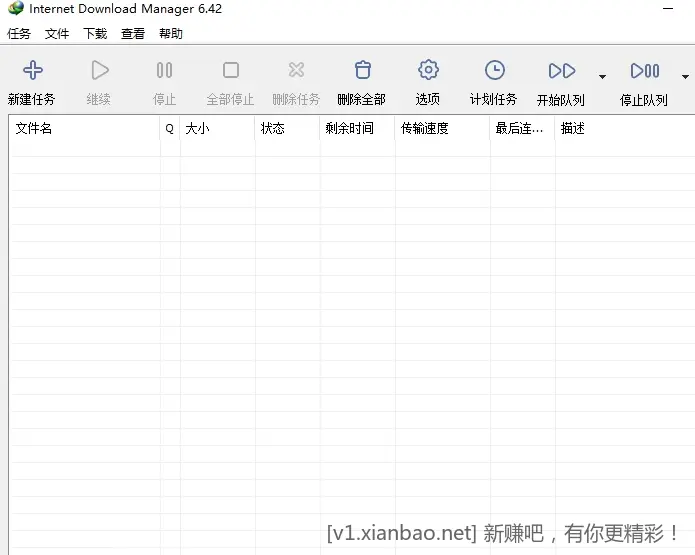Click the 新建任务 plus icon
Screen dimensions: 695x555
[x=33, y=70]
